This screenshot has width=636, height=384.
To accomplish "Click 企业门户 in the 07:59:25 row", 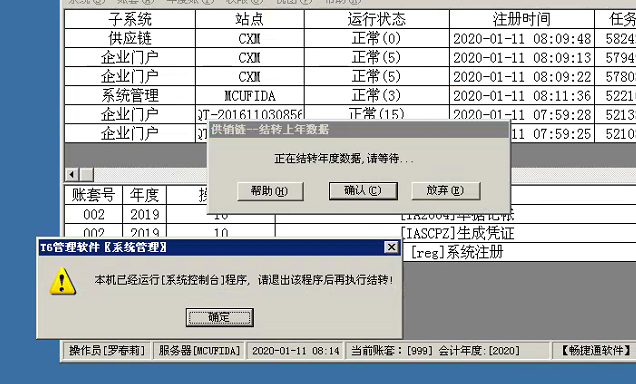I will (130, 133).
